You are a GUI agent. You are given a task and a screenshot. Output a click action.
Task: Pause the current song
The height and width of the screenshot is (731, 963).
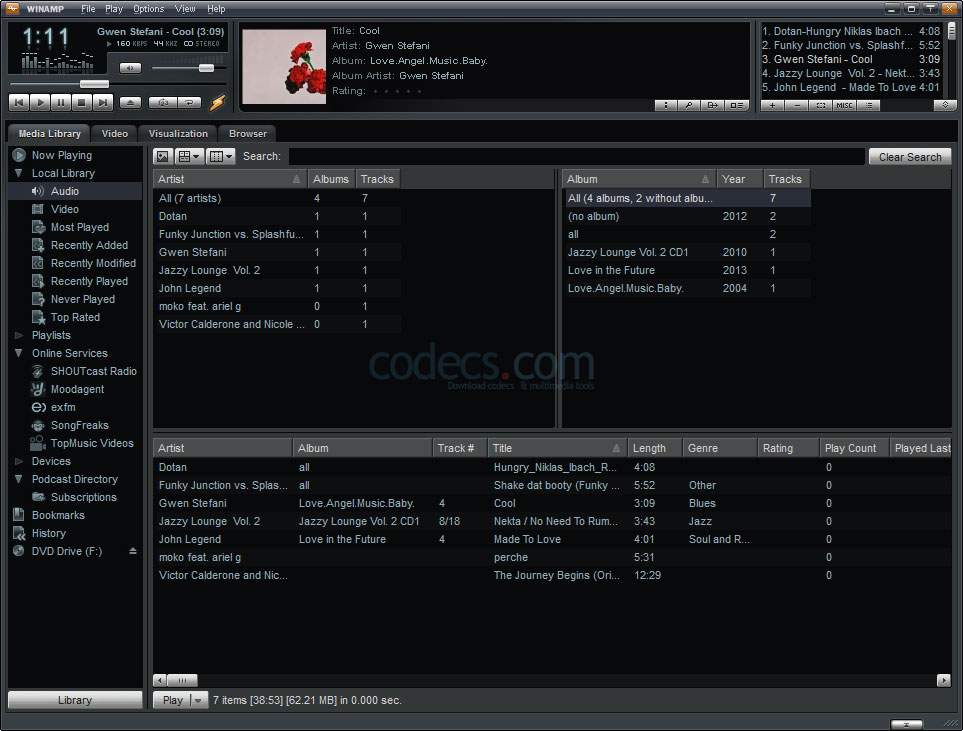(x=61, y=103)
